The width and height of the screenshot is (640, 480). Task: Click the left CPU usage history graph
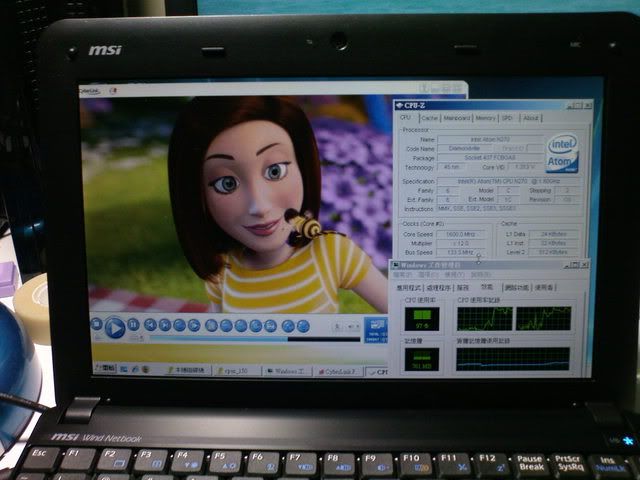point(484,318)
